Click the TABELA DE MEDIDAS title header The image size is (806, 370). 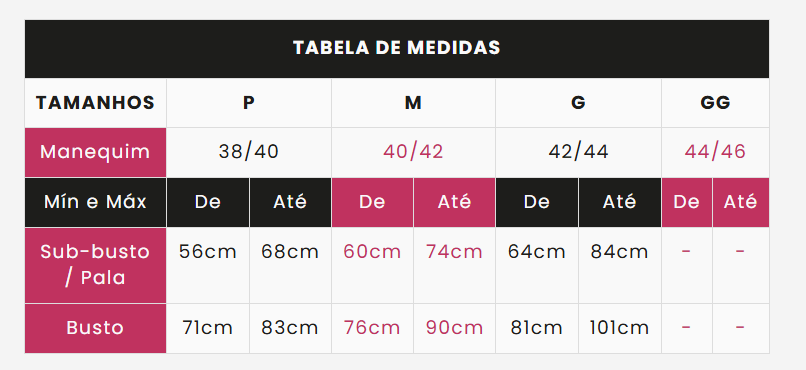pos(397,48)
